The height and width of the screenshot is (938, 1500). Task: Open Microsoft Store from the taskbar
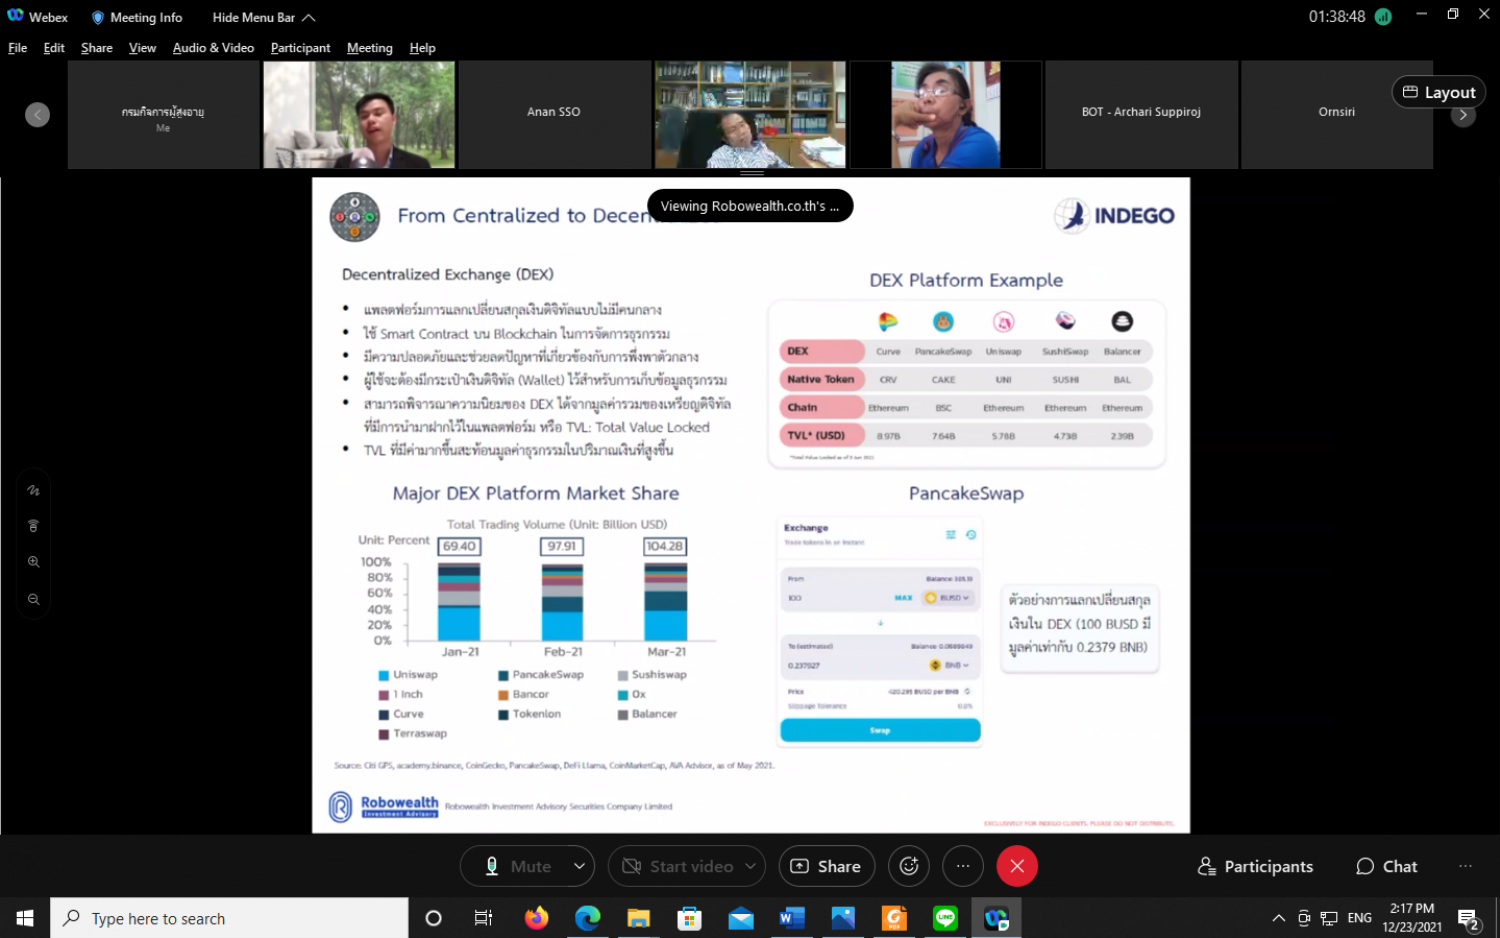690,918
